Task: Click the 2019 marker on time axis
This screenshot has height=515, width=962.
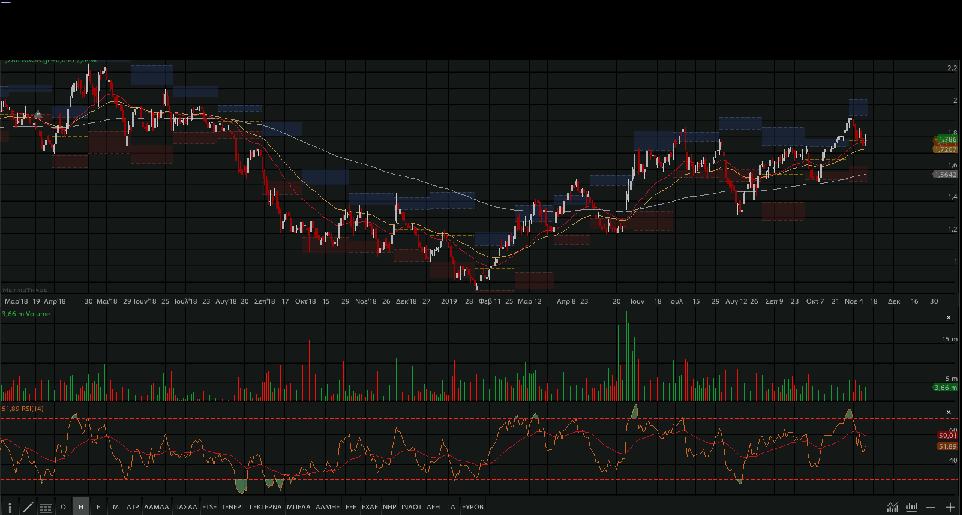Action: pyautogui.click(x=448, y=300)
